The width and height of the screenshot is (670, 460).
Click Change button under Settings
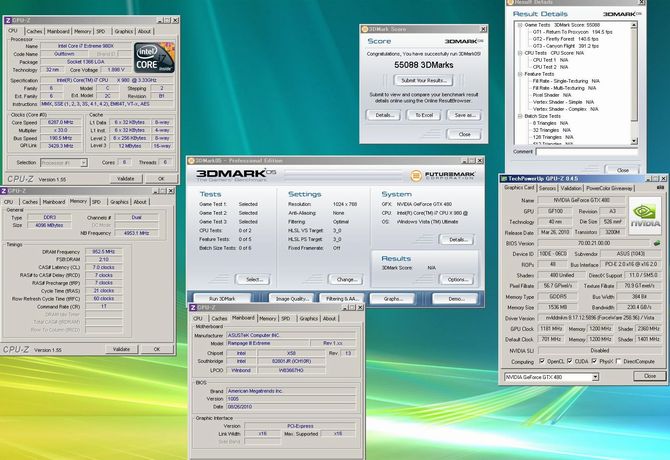[346, 279]
